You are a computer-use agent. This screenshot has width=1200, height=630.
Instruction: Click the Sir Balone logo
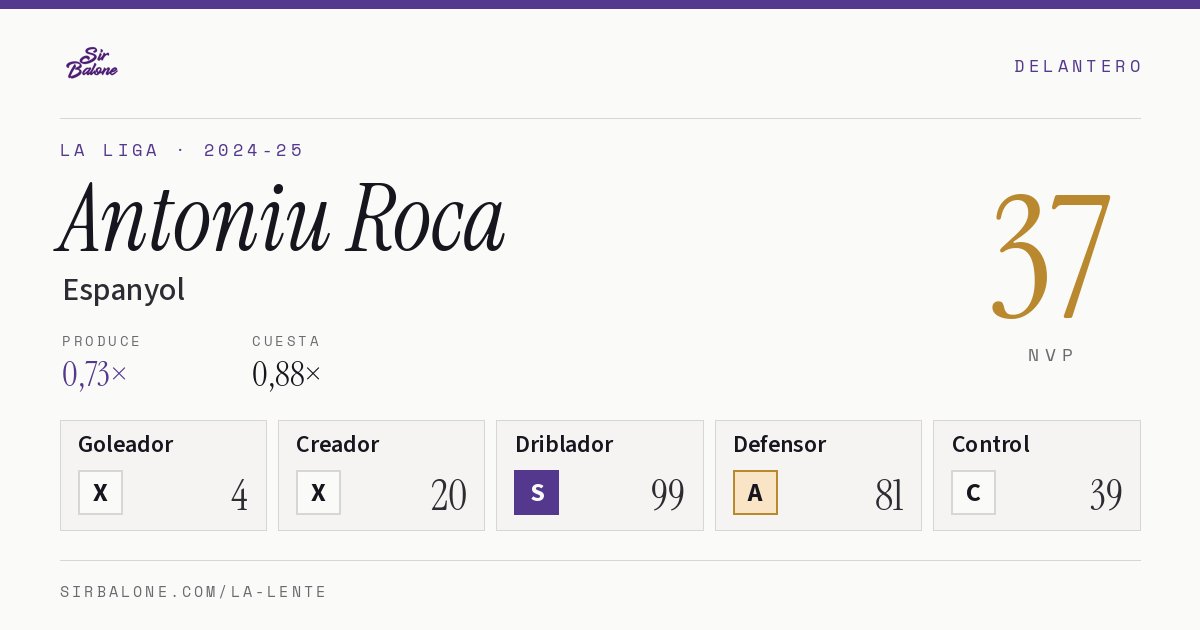coord(92,62)
